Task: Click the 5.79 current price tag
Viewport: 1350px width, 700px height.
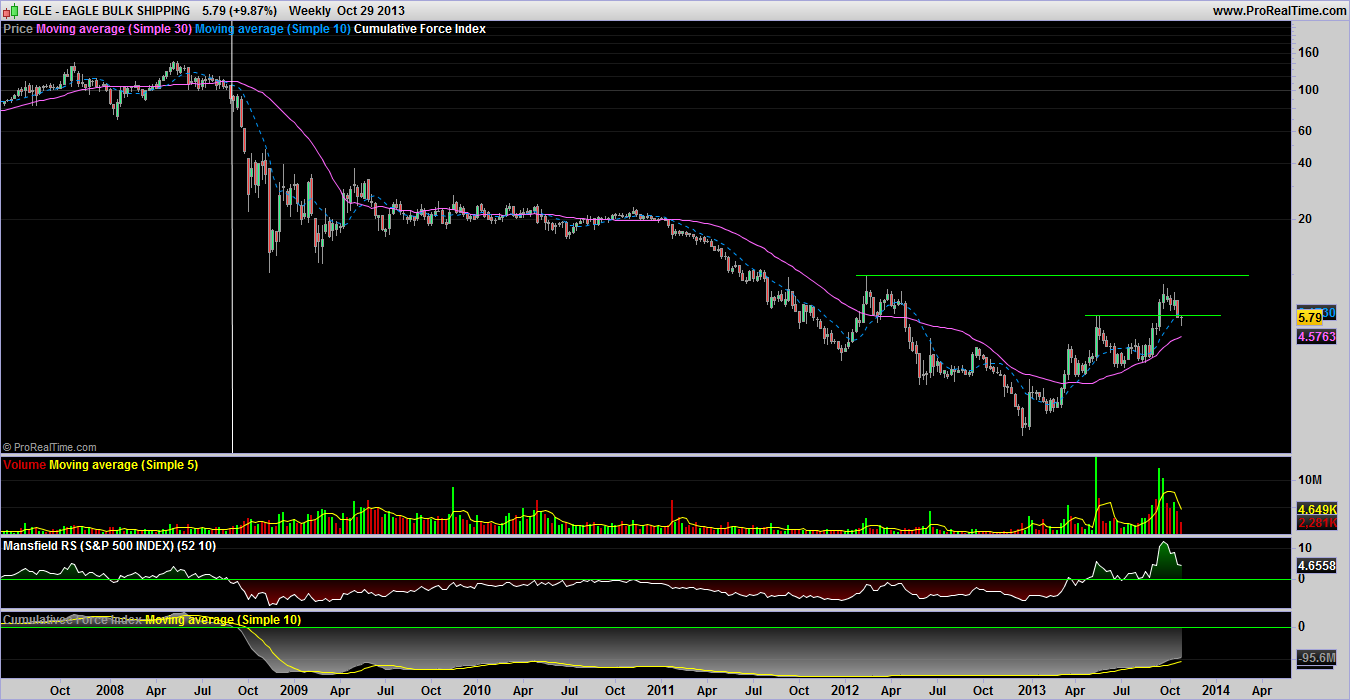Action: [x=1309, y=317]
